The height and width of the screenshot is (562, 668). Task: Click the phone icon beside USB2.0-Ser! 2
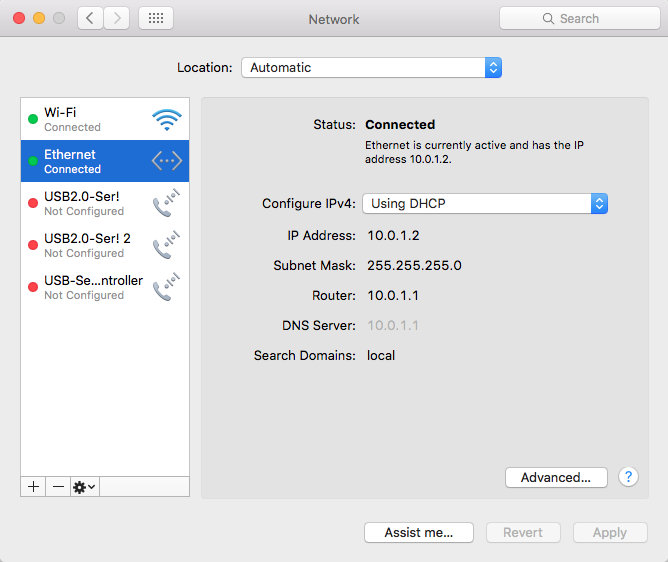(167, 245)
